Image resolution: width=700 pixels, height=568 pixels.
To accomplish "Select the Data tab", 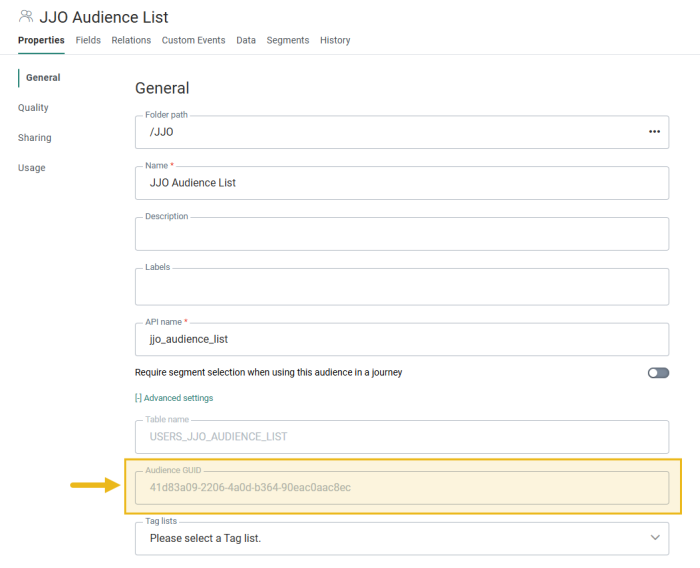I will click(246, 40).
